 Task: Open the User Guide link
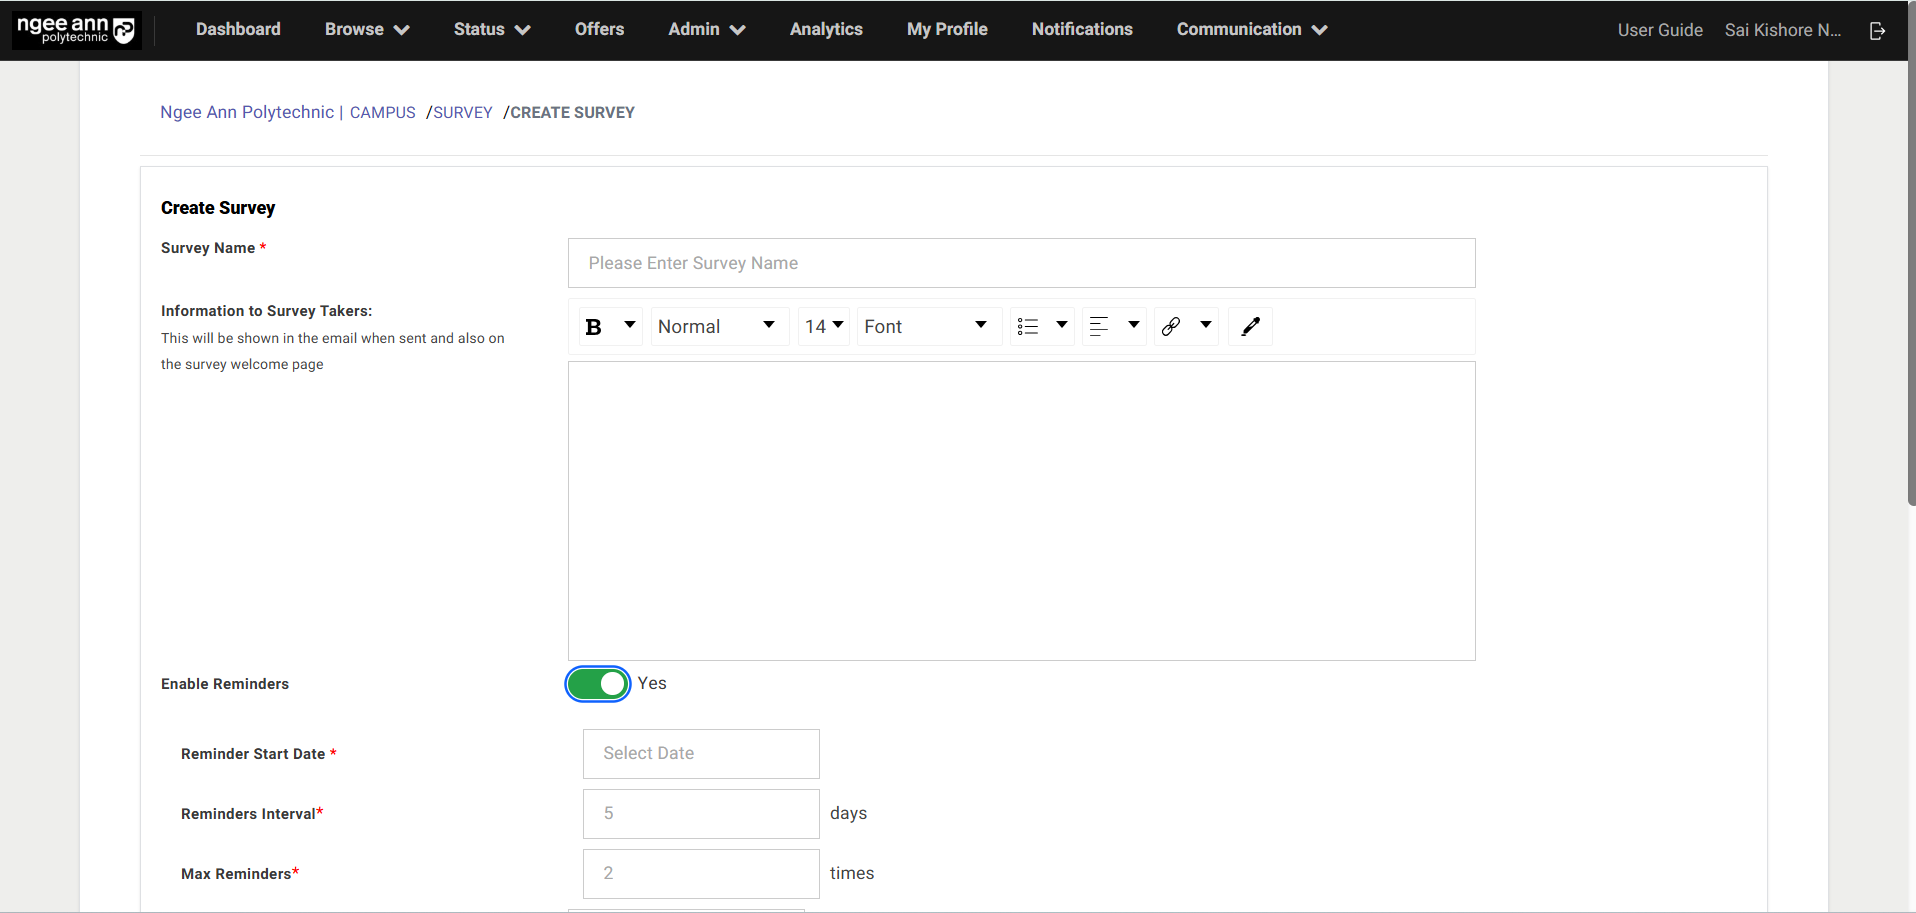pos(1660,30)
